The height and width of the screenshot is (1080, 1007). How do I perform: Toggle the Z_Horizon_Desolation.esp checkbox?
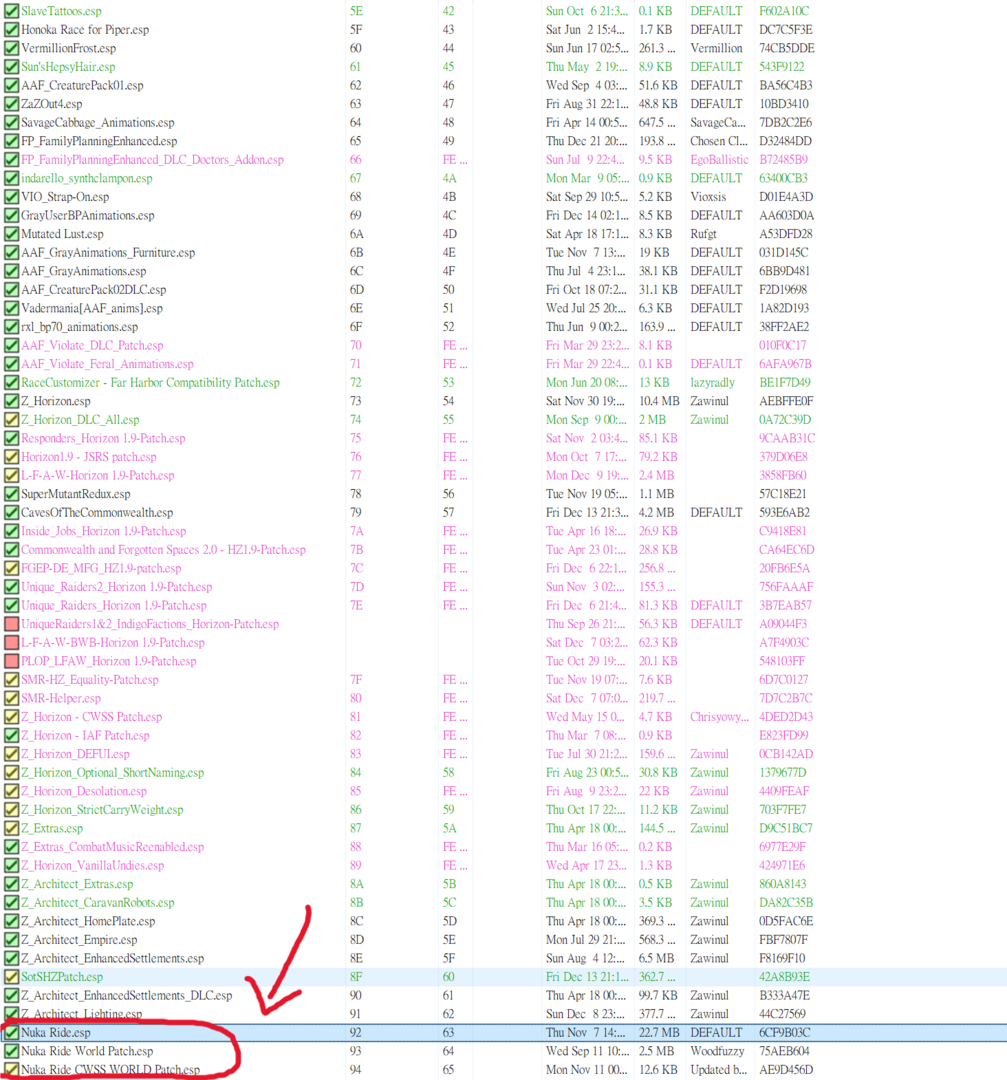pyautogui.click(x=11, y=791)
